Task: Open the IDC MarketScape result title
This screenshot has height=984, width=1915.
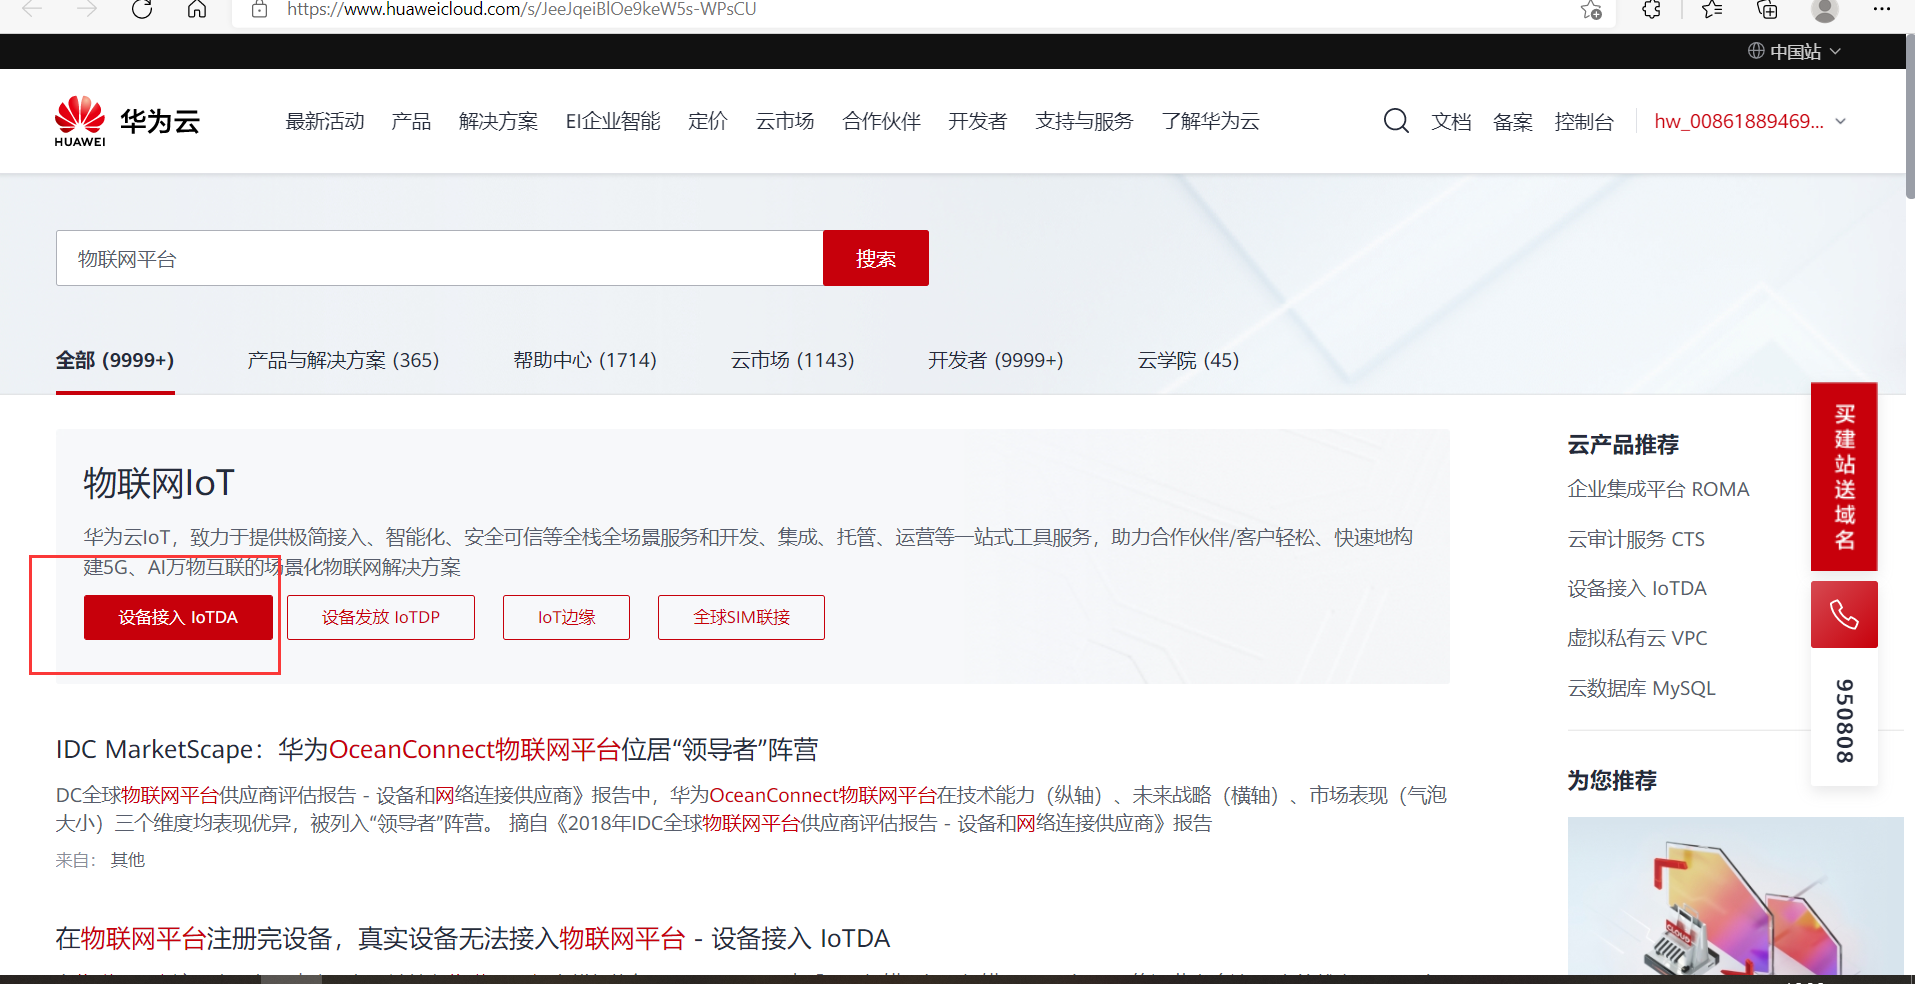Action: [437, 749]
